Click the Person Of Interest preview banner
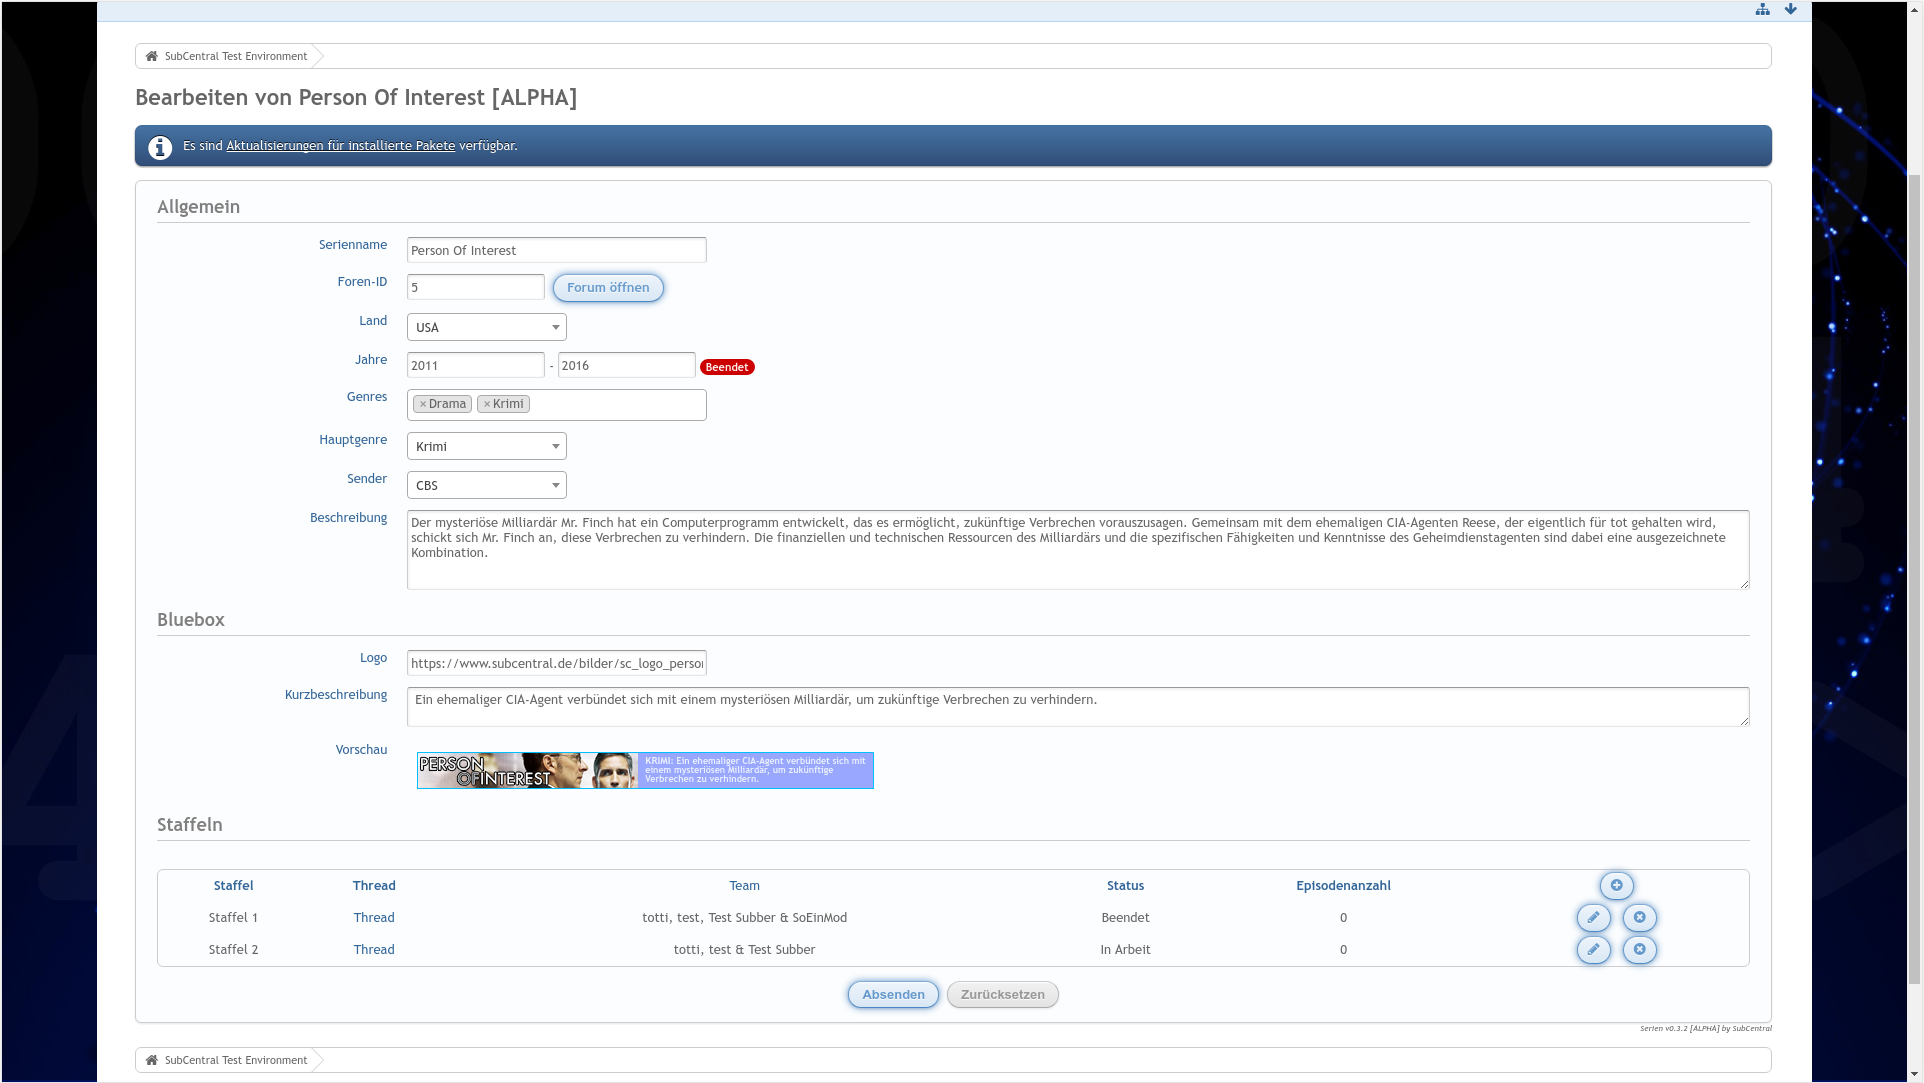 [x=645, y=770]
